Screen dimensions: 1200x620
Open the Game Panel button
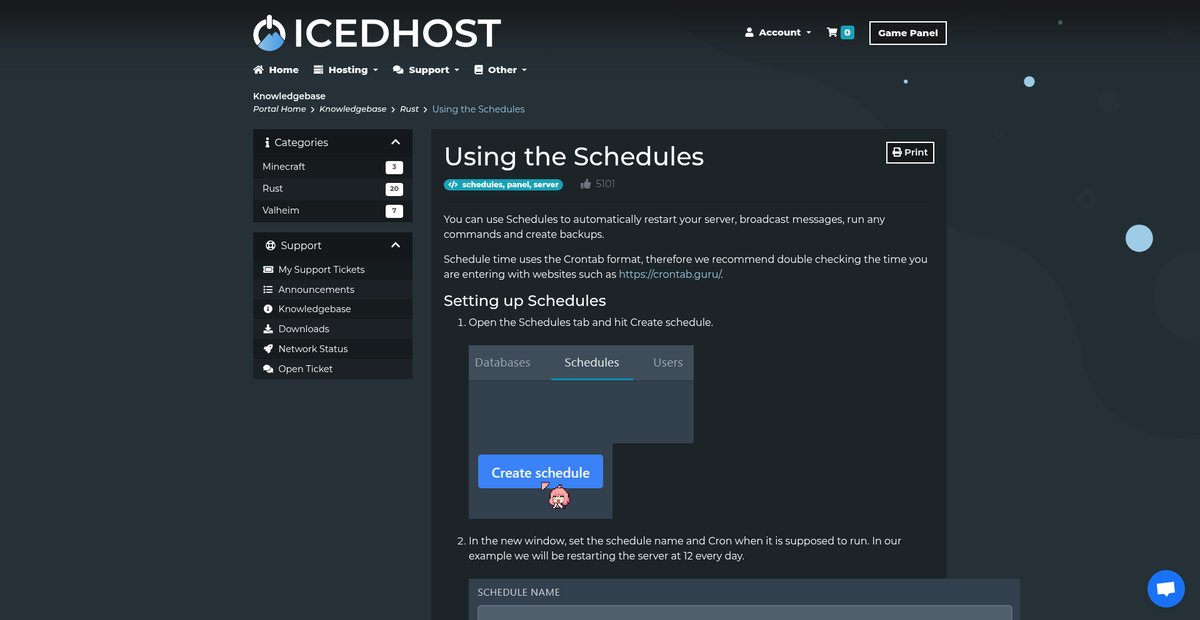(908, 33)
